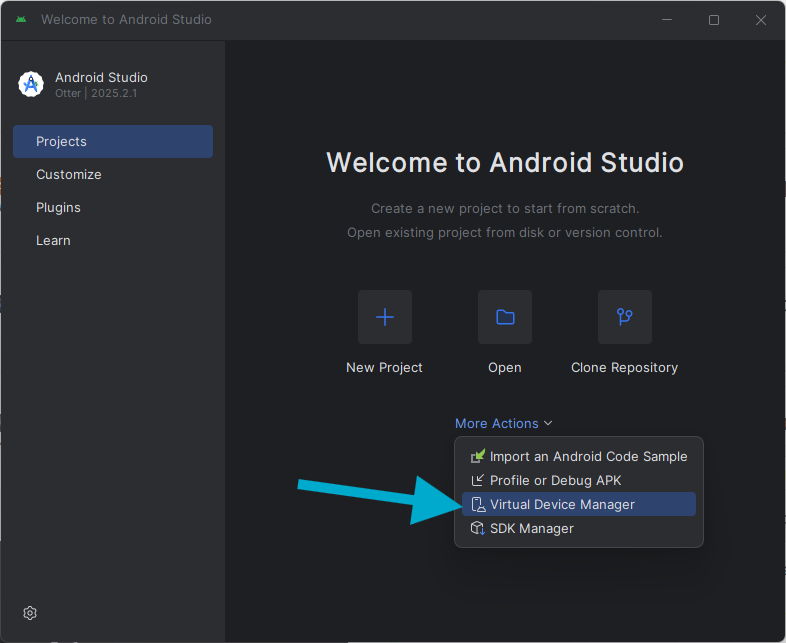Minimize the Welcome to Android Studio window
This screenshot has height=643, width=786.
(x=667, y=20)
